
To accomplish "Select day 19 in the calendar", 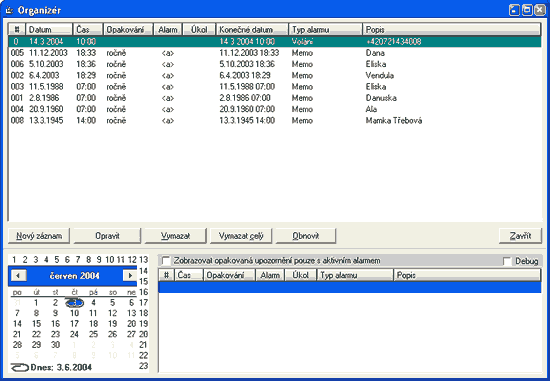I will click(x=112, y=323).
